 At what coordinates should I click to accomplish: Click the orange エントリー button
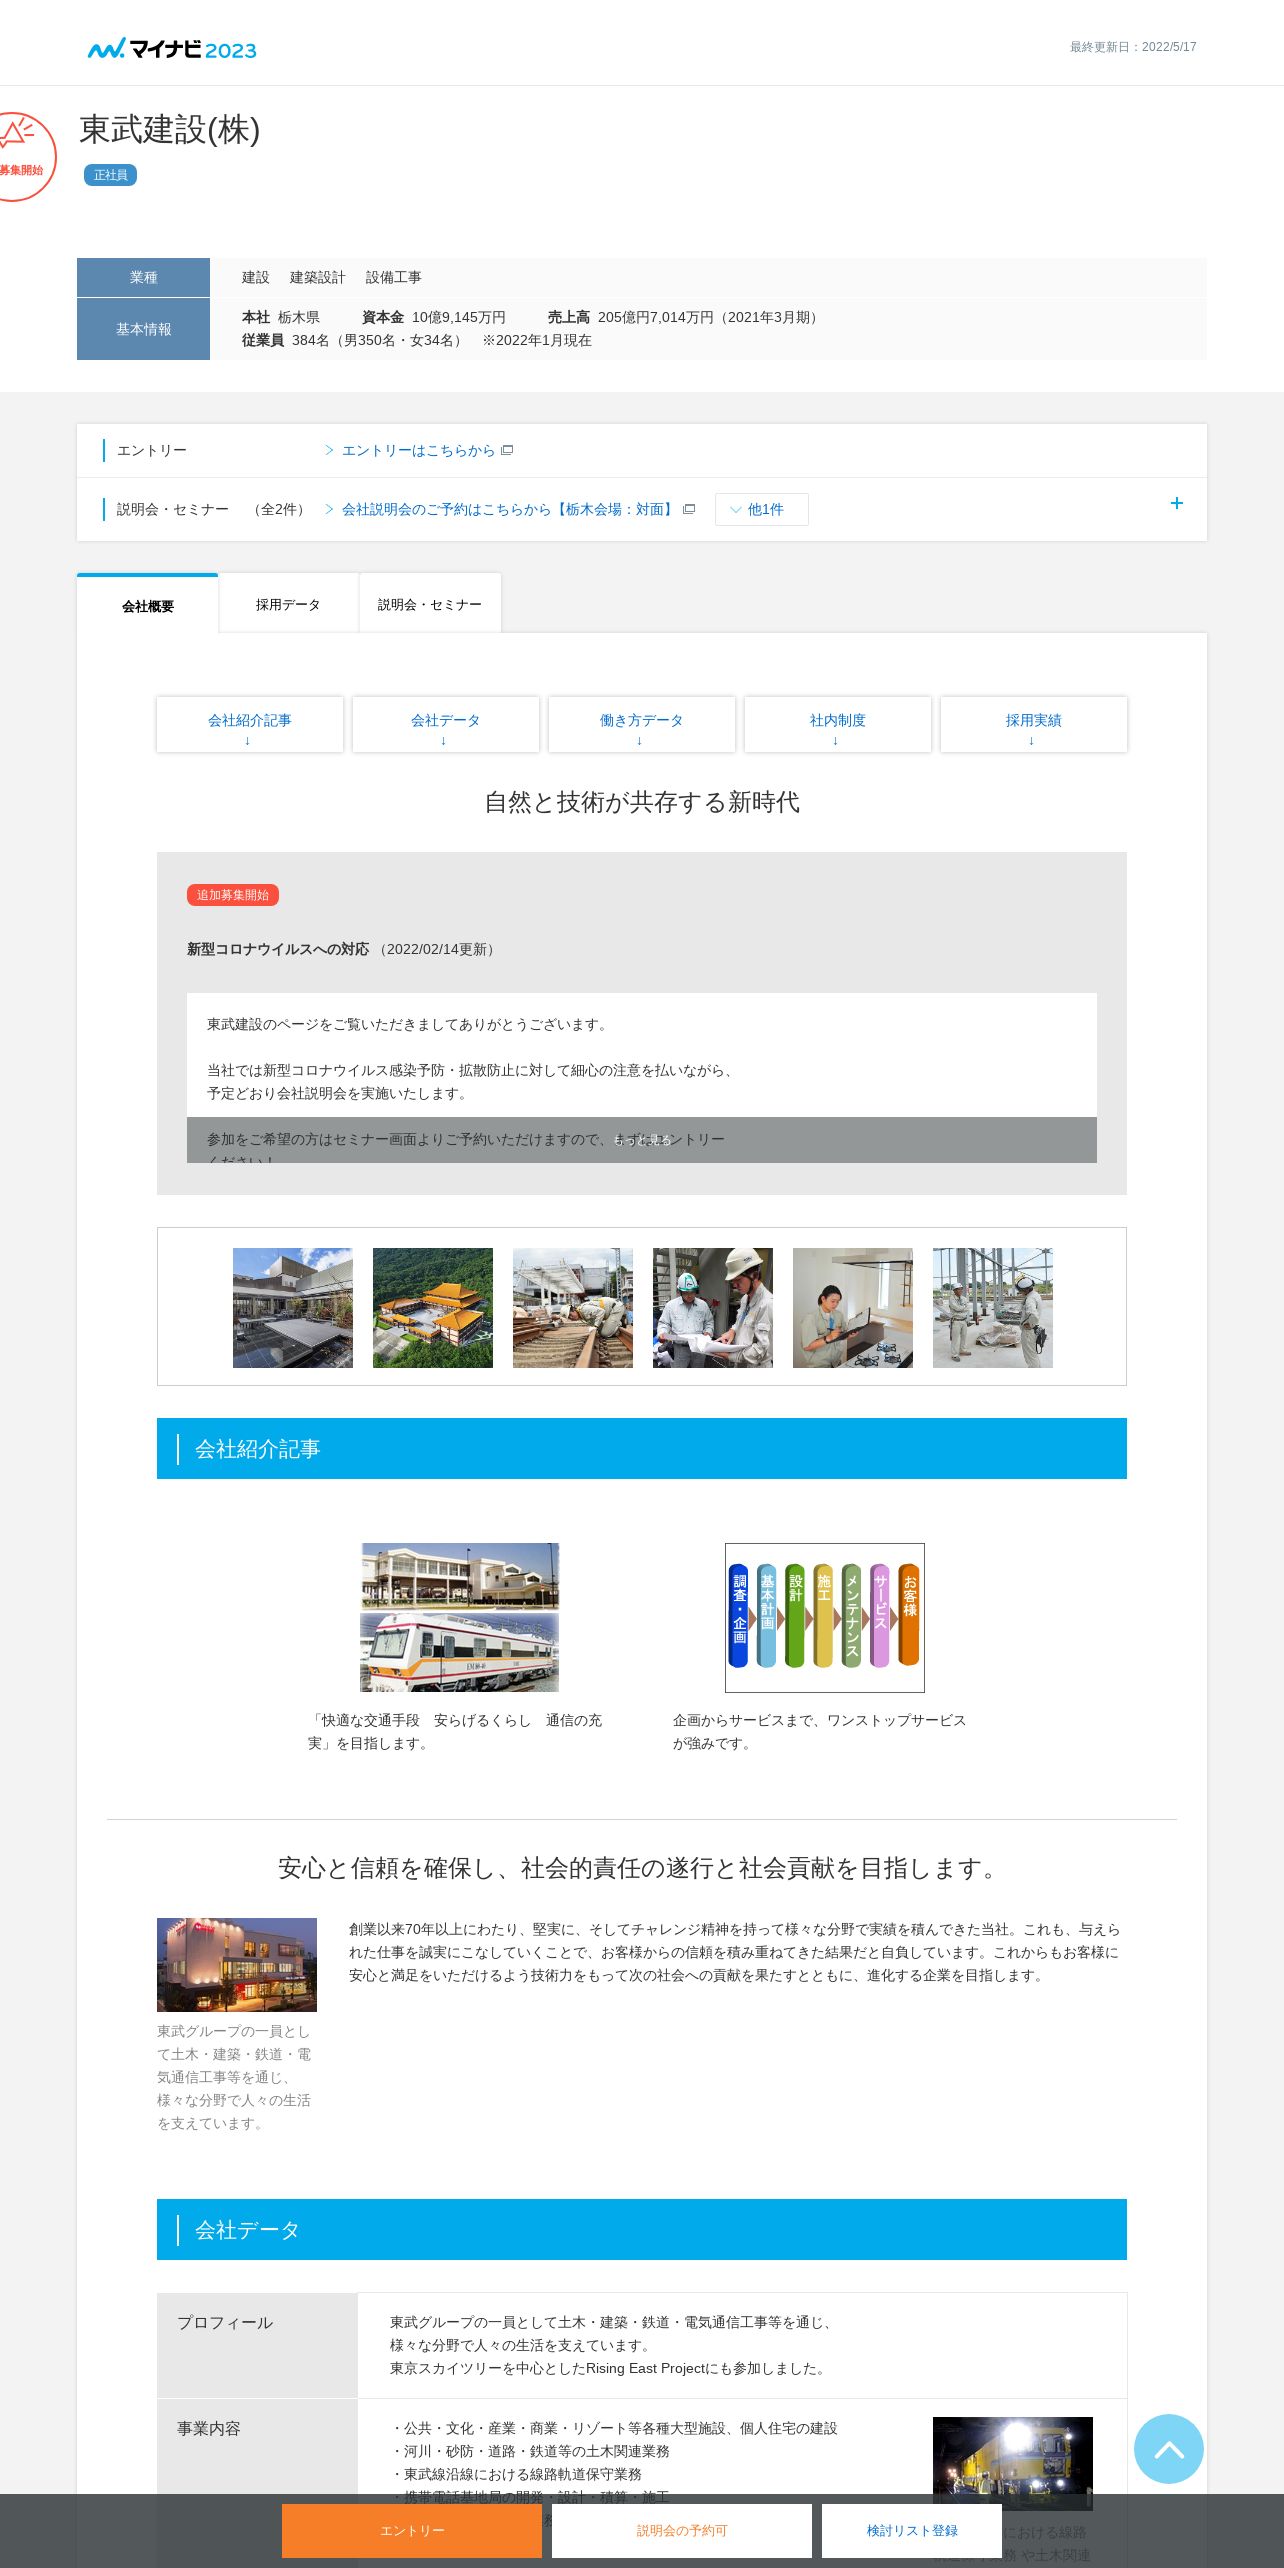[412, 2530]
